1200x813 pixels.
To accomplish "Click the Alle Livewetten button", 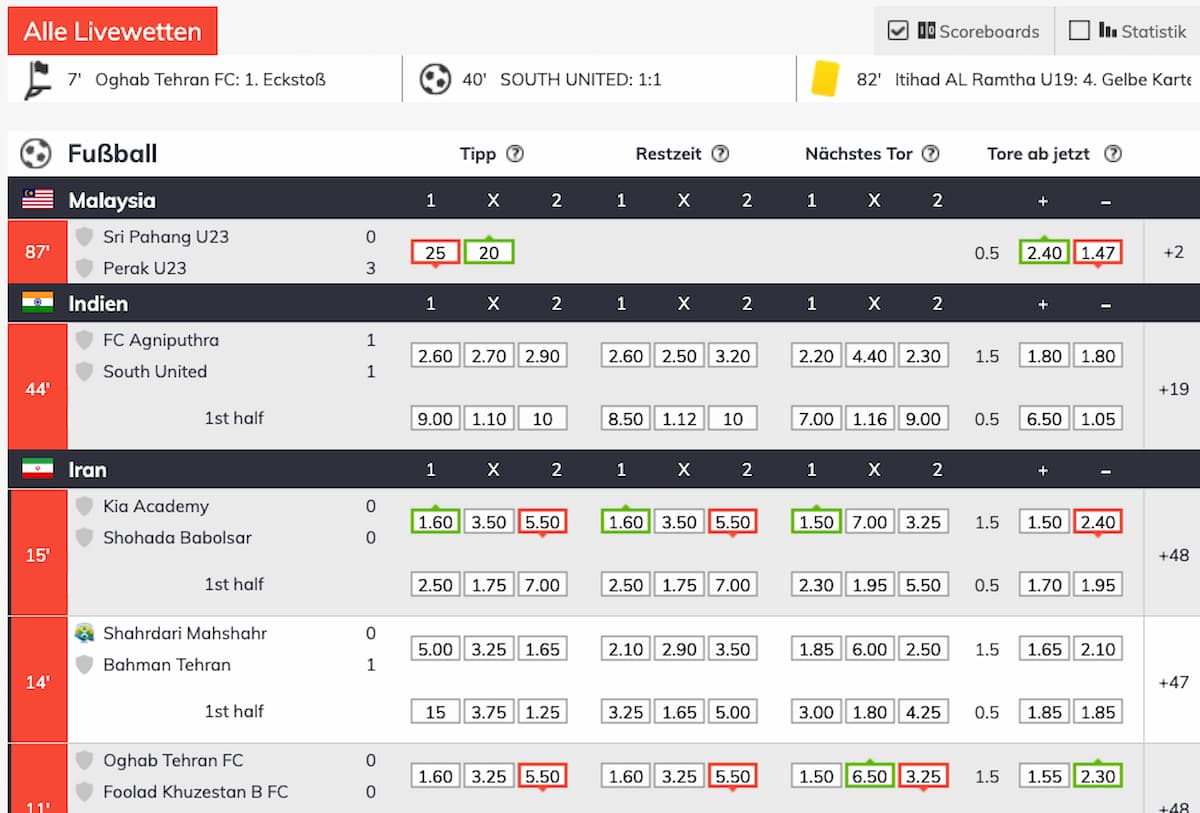I will (x=112, y=31).
